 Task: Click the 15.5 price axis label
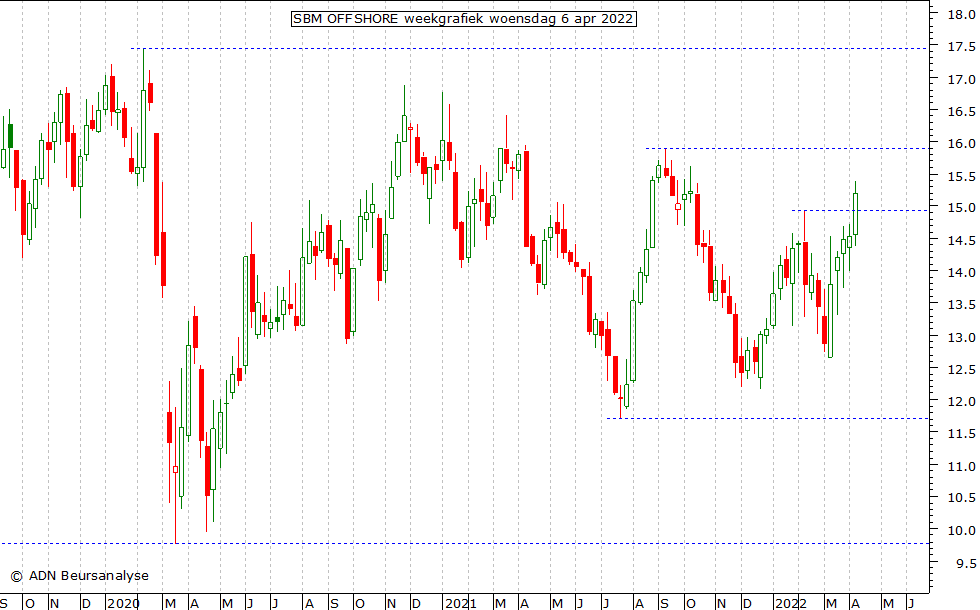[961, 176]
